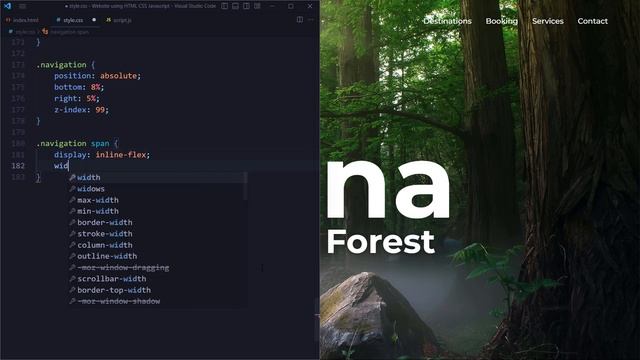Click the suggestion list scrollbar
Screen dimensions: 640x360
(x=245, y=186)
